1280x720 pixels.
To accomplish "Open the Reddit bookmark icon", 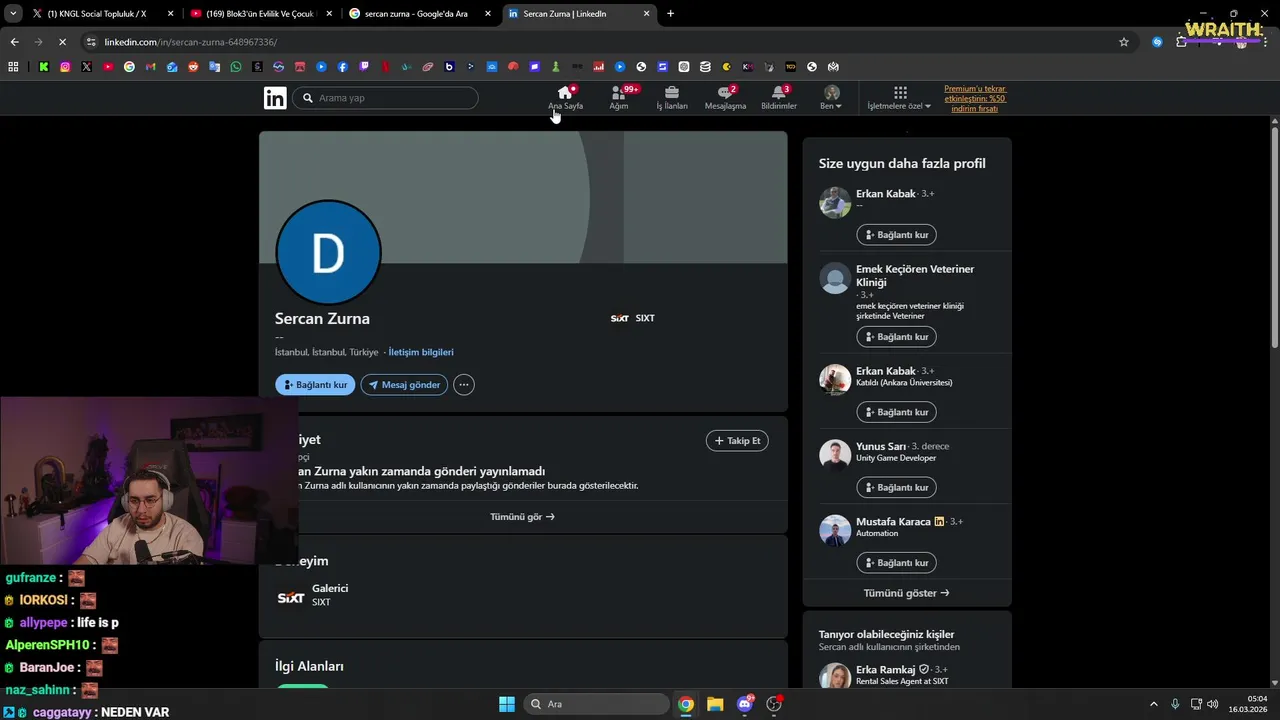I will 193,67.
